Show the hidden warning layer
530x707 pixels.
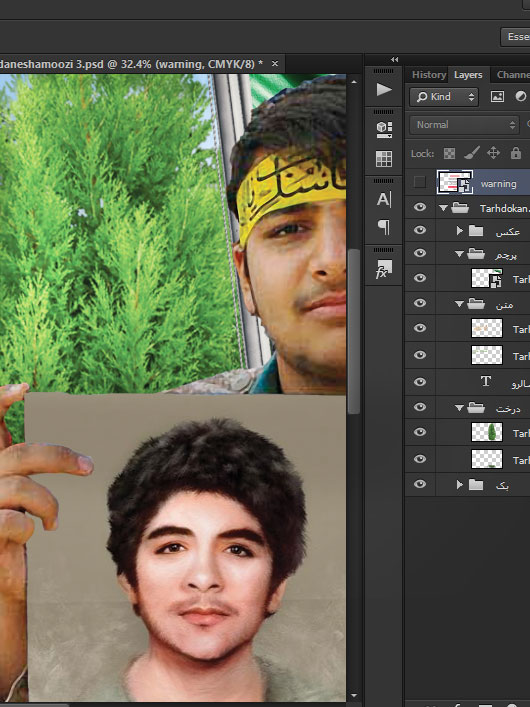tap(420, 182)
